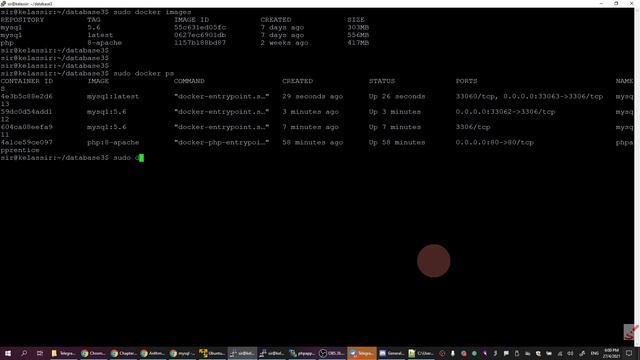Click port mapping 0.0.0.0:33062->3306/tcp
Image resolution: width=640 pixels, height=360 pixels.
coord(505,112)
